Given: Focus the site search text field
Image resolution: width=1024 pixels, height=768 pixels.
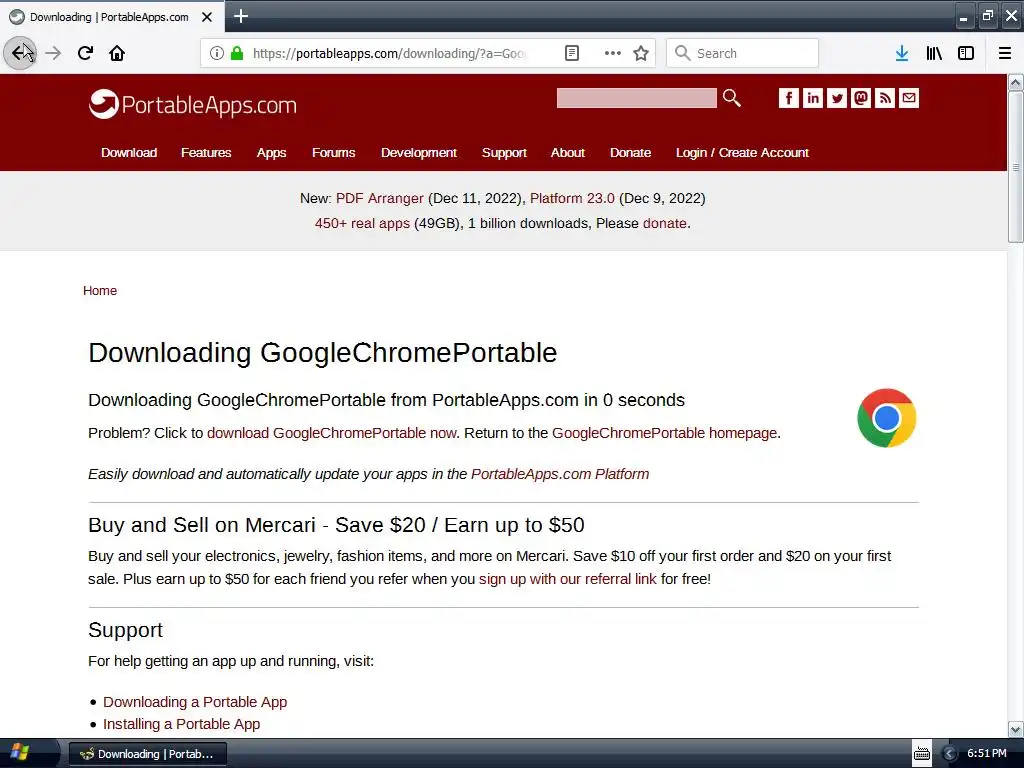Looking at the screenshot, I should coord(636,98).
